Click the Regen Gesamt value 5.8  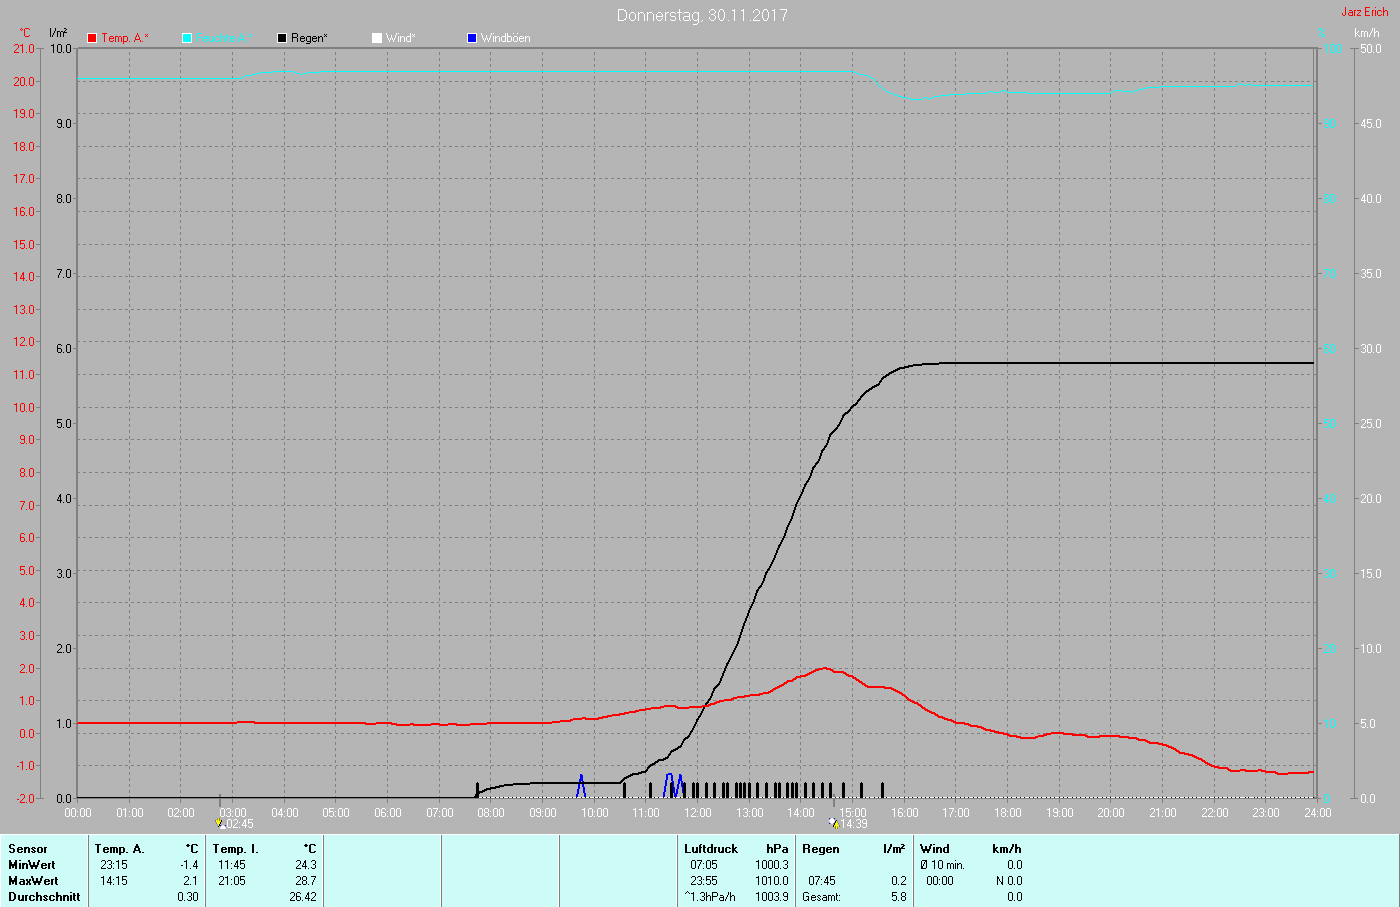point(898,897)
